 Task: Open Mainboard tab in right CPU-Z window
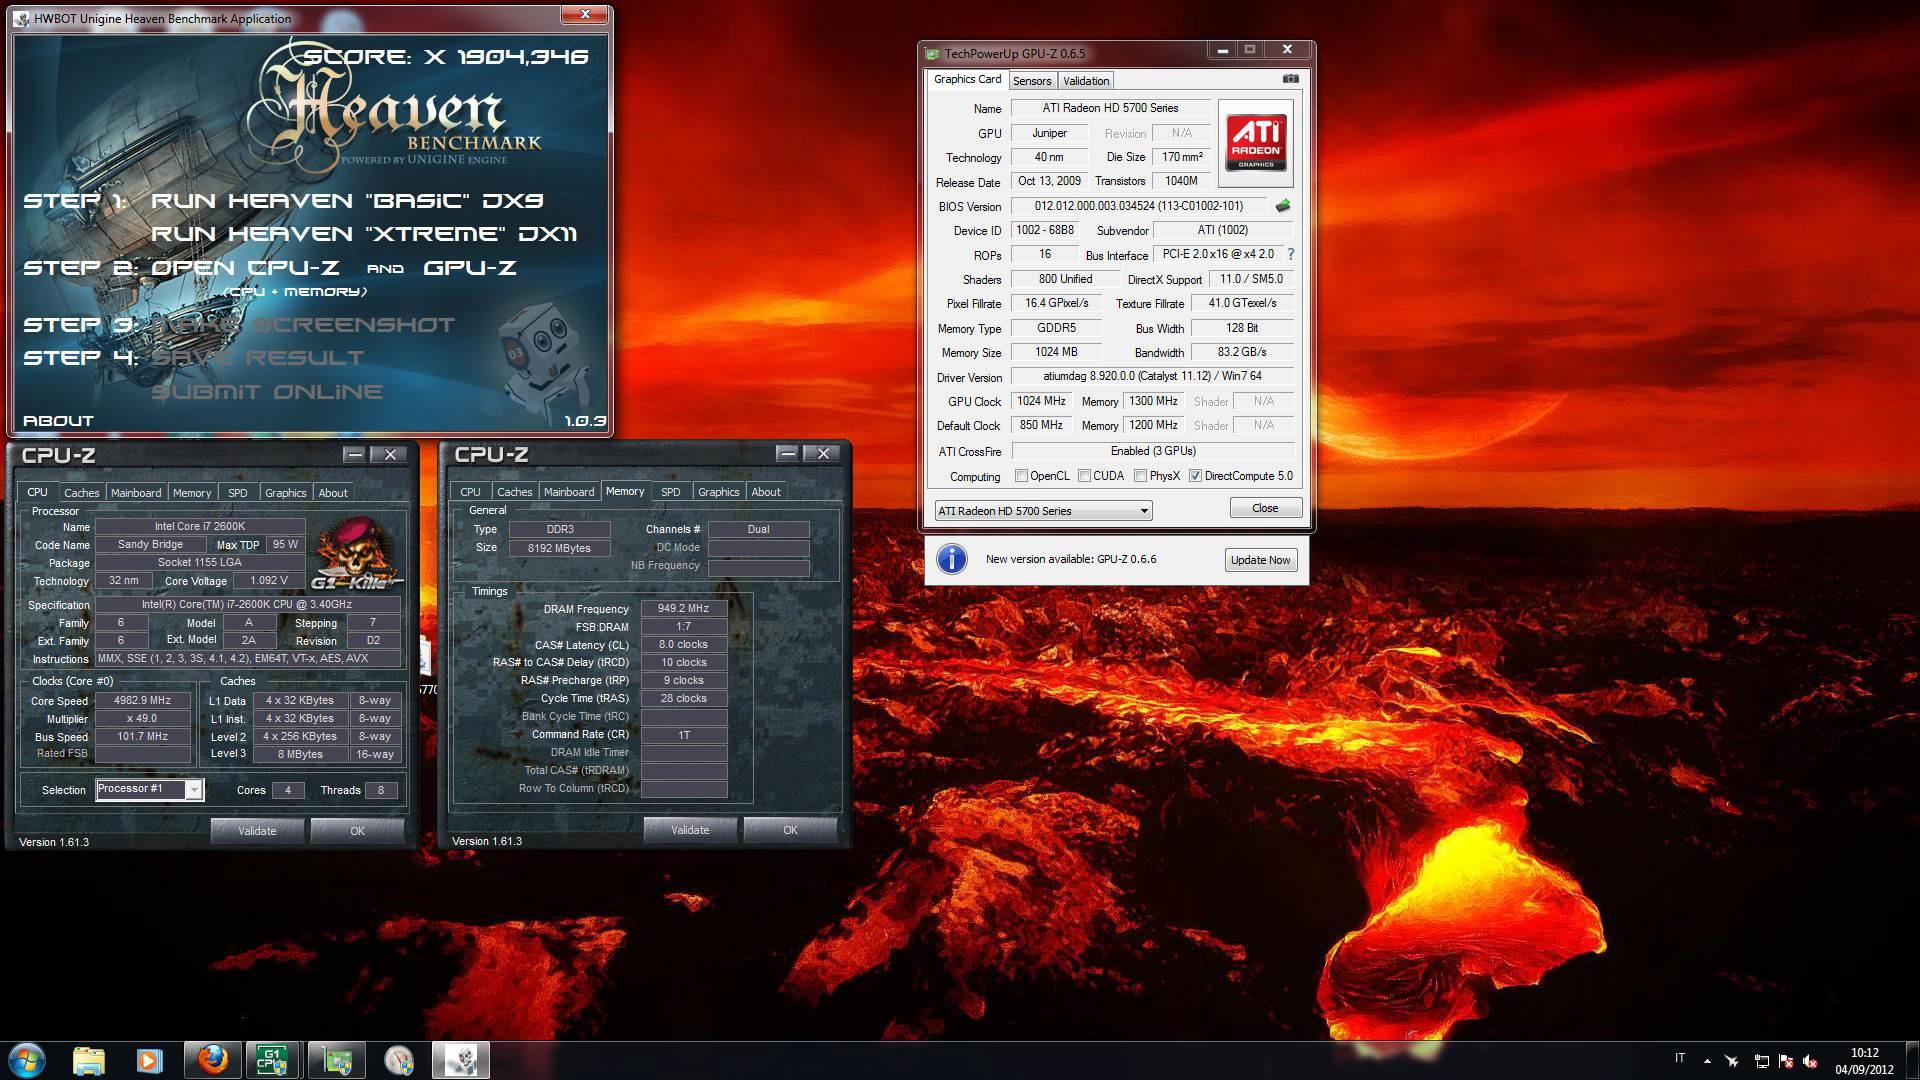pos(569,492)
